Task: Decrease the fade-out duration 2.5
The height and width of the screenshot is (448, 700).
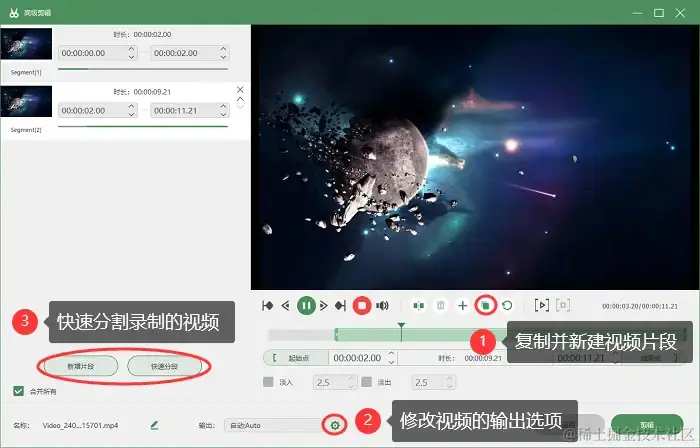Action: click(450, 386)
